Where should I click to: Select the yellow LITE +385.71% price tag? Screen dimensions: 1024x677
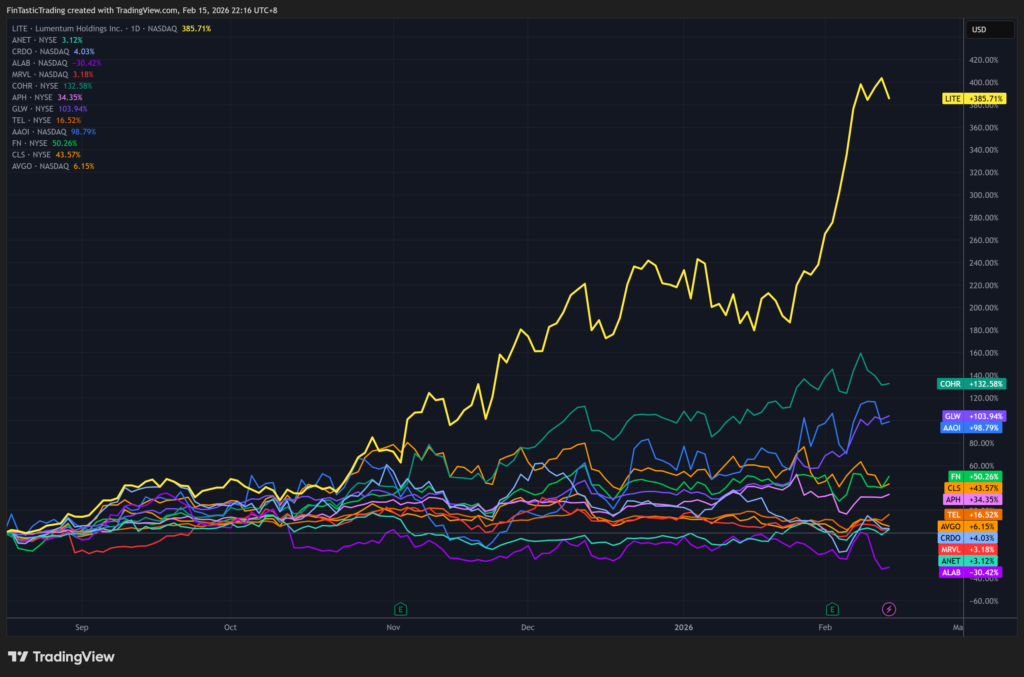[974, 99]
